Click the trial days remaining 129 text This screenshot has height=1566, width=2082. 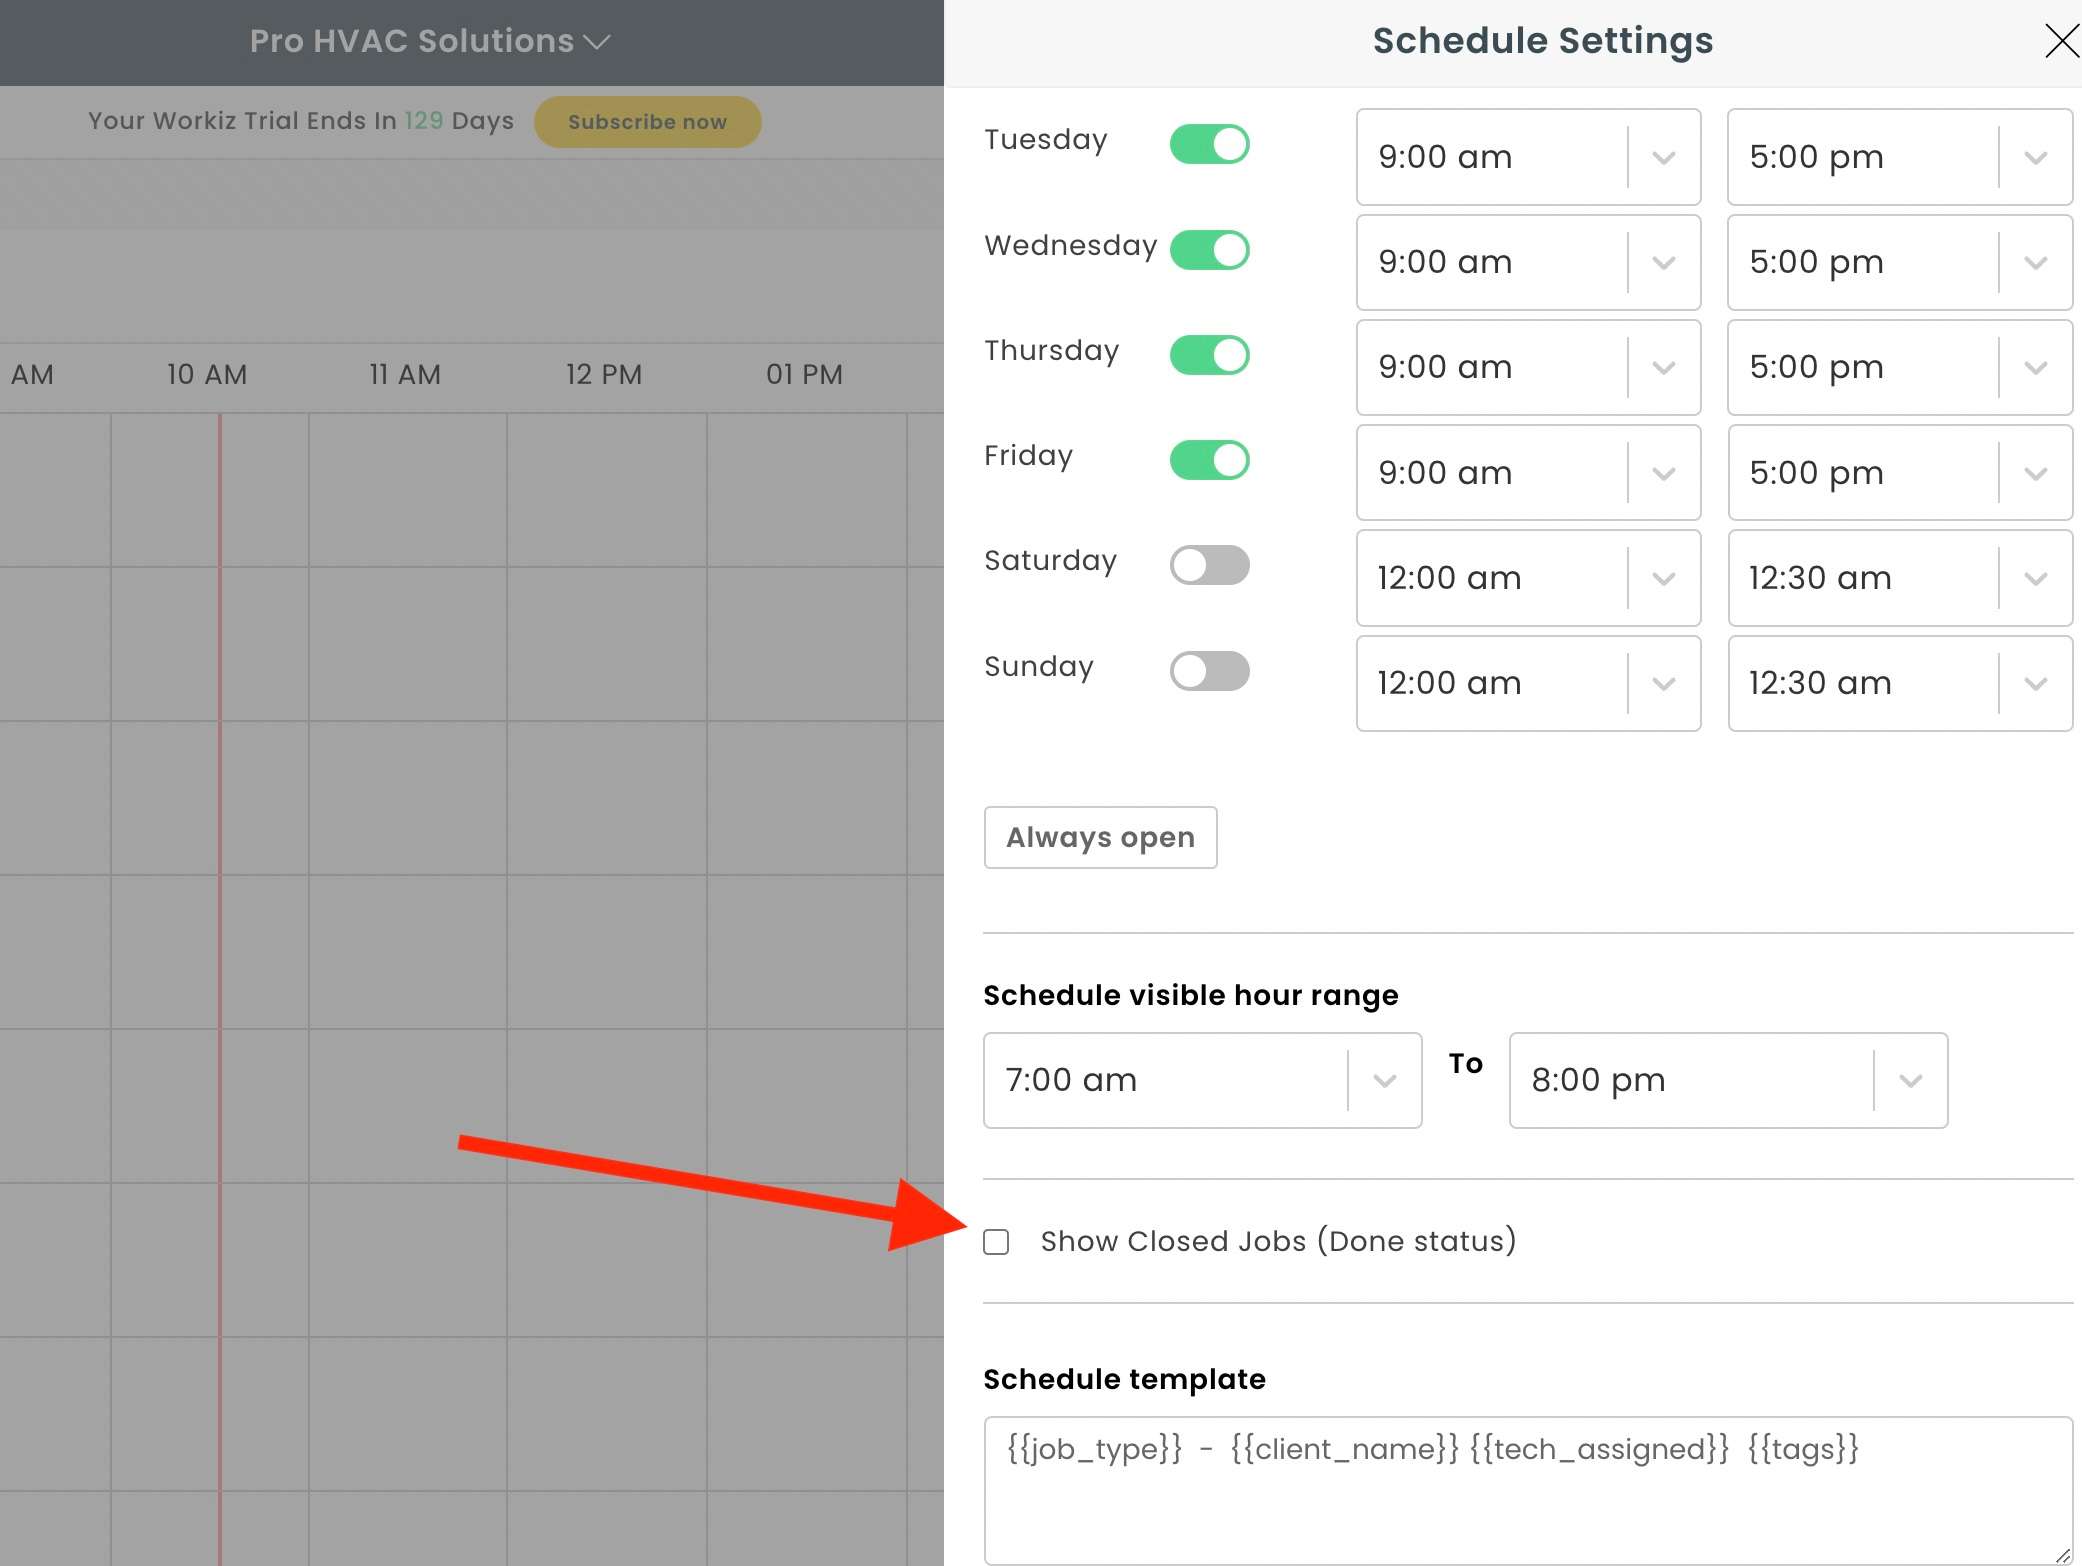(423, 121)
